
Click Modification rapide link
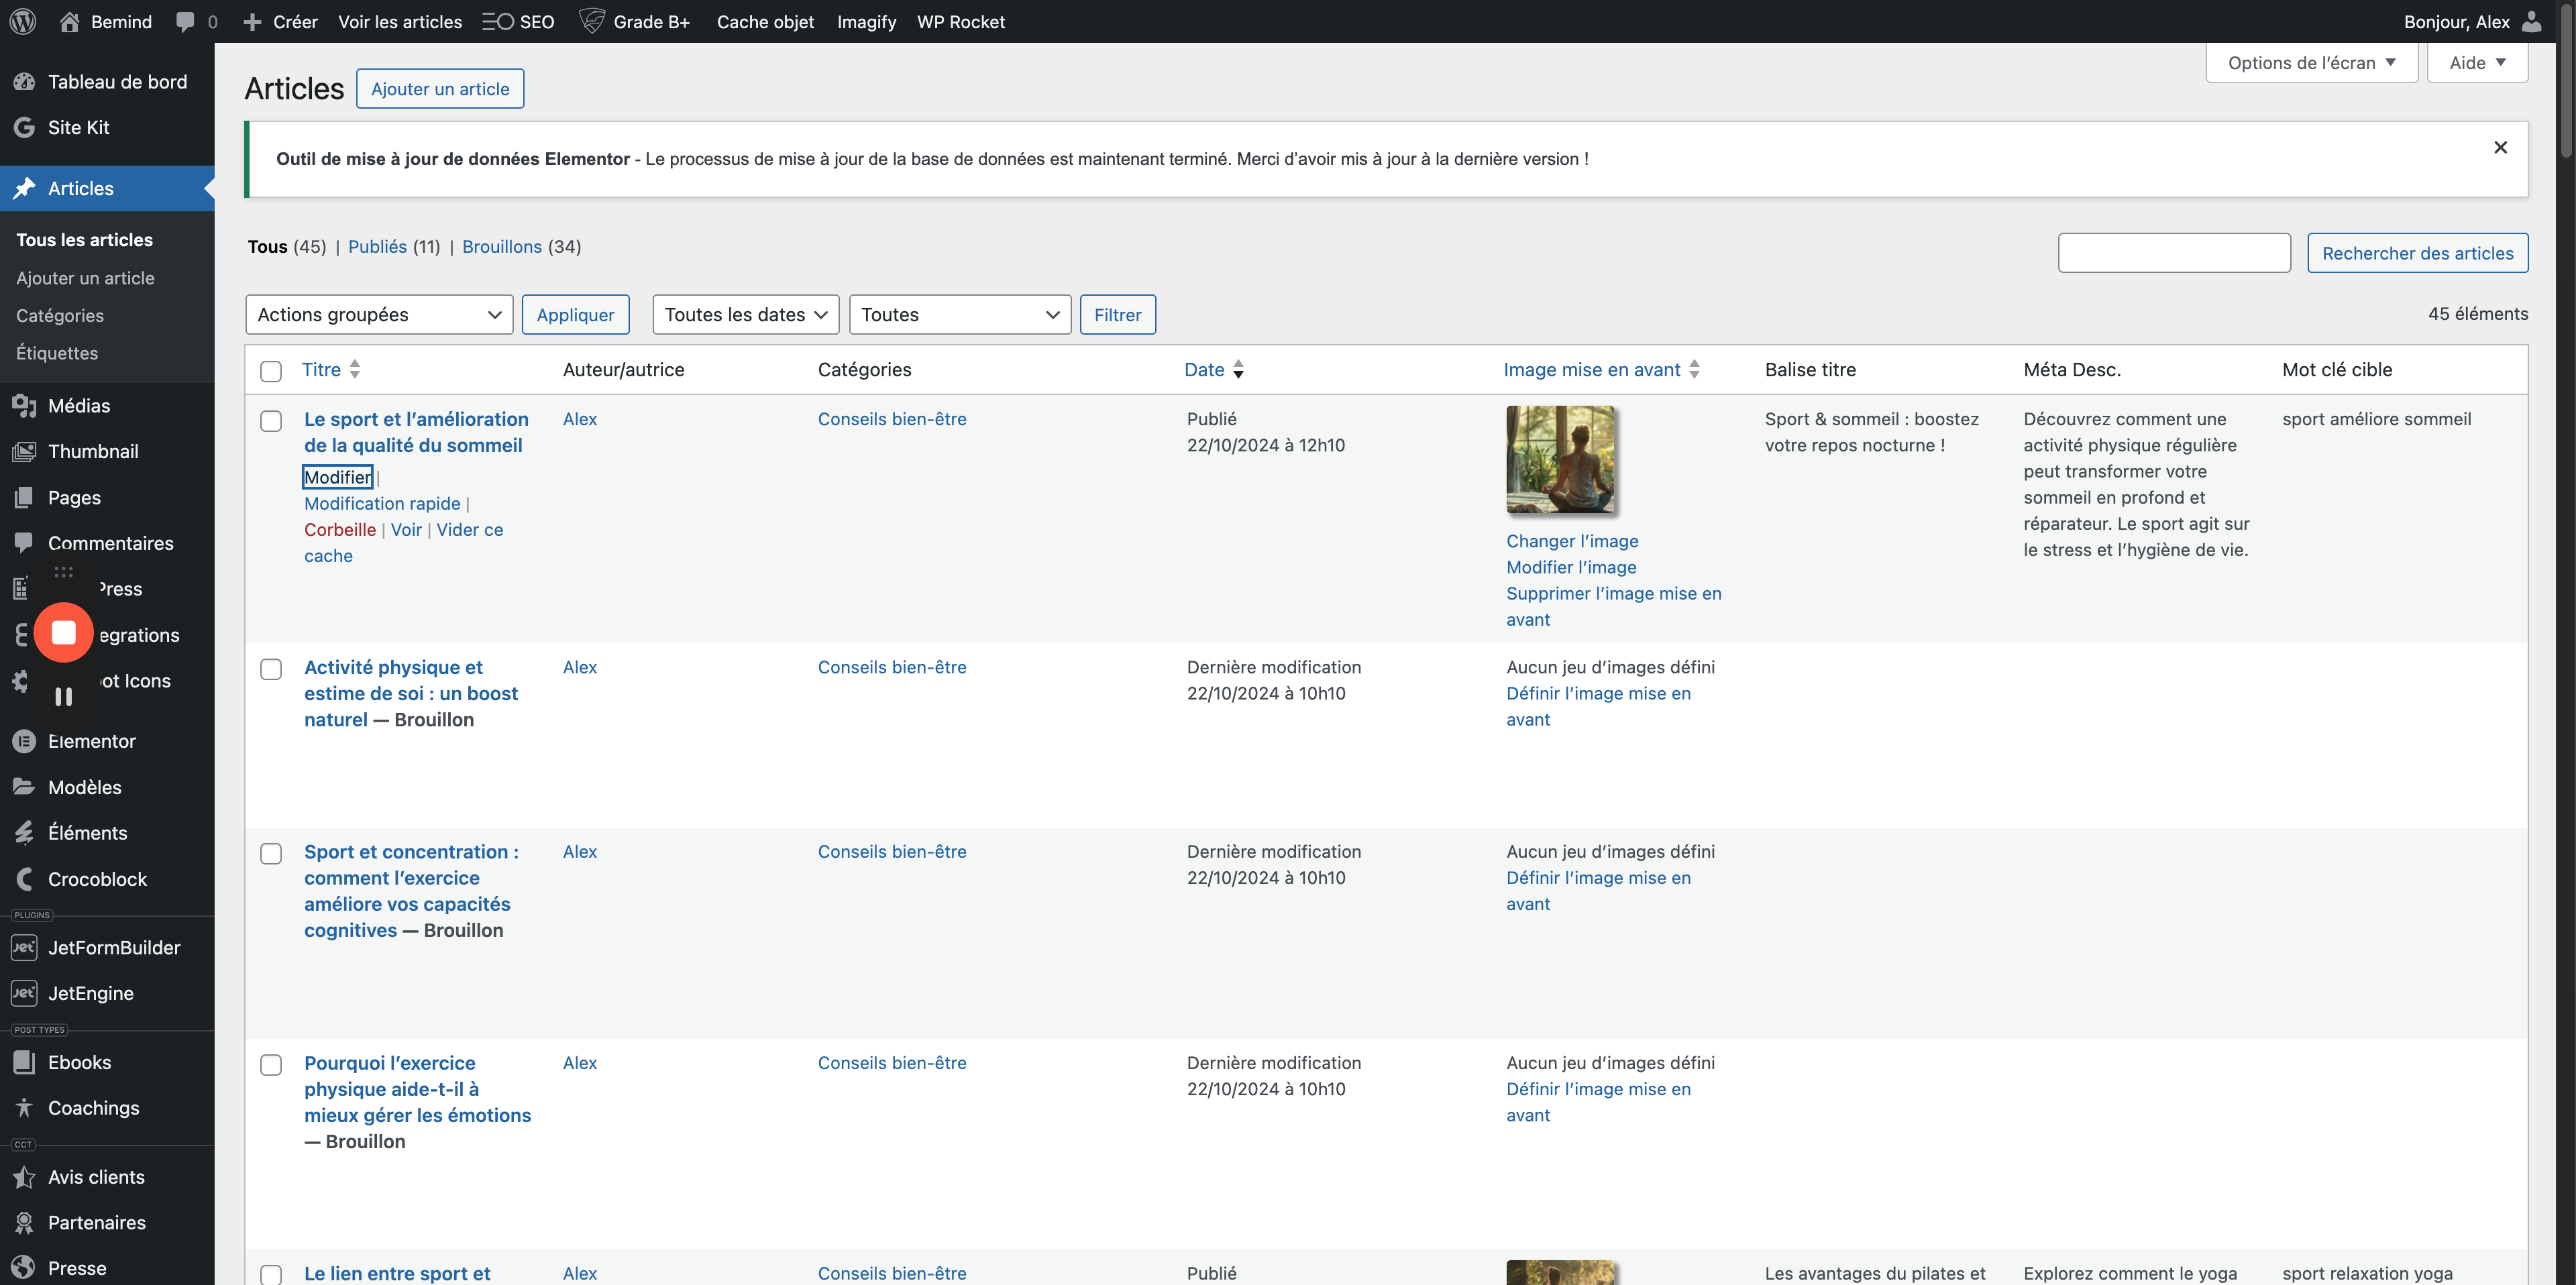click(x=382, y=504)
